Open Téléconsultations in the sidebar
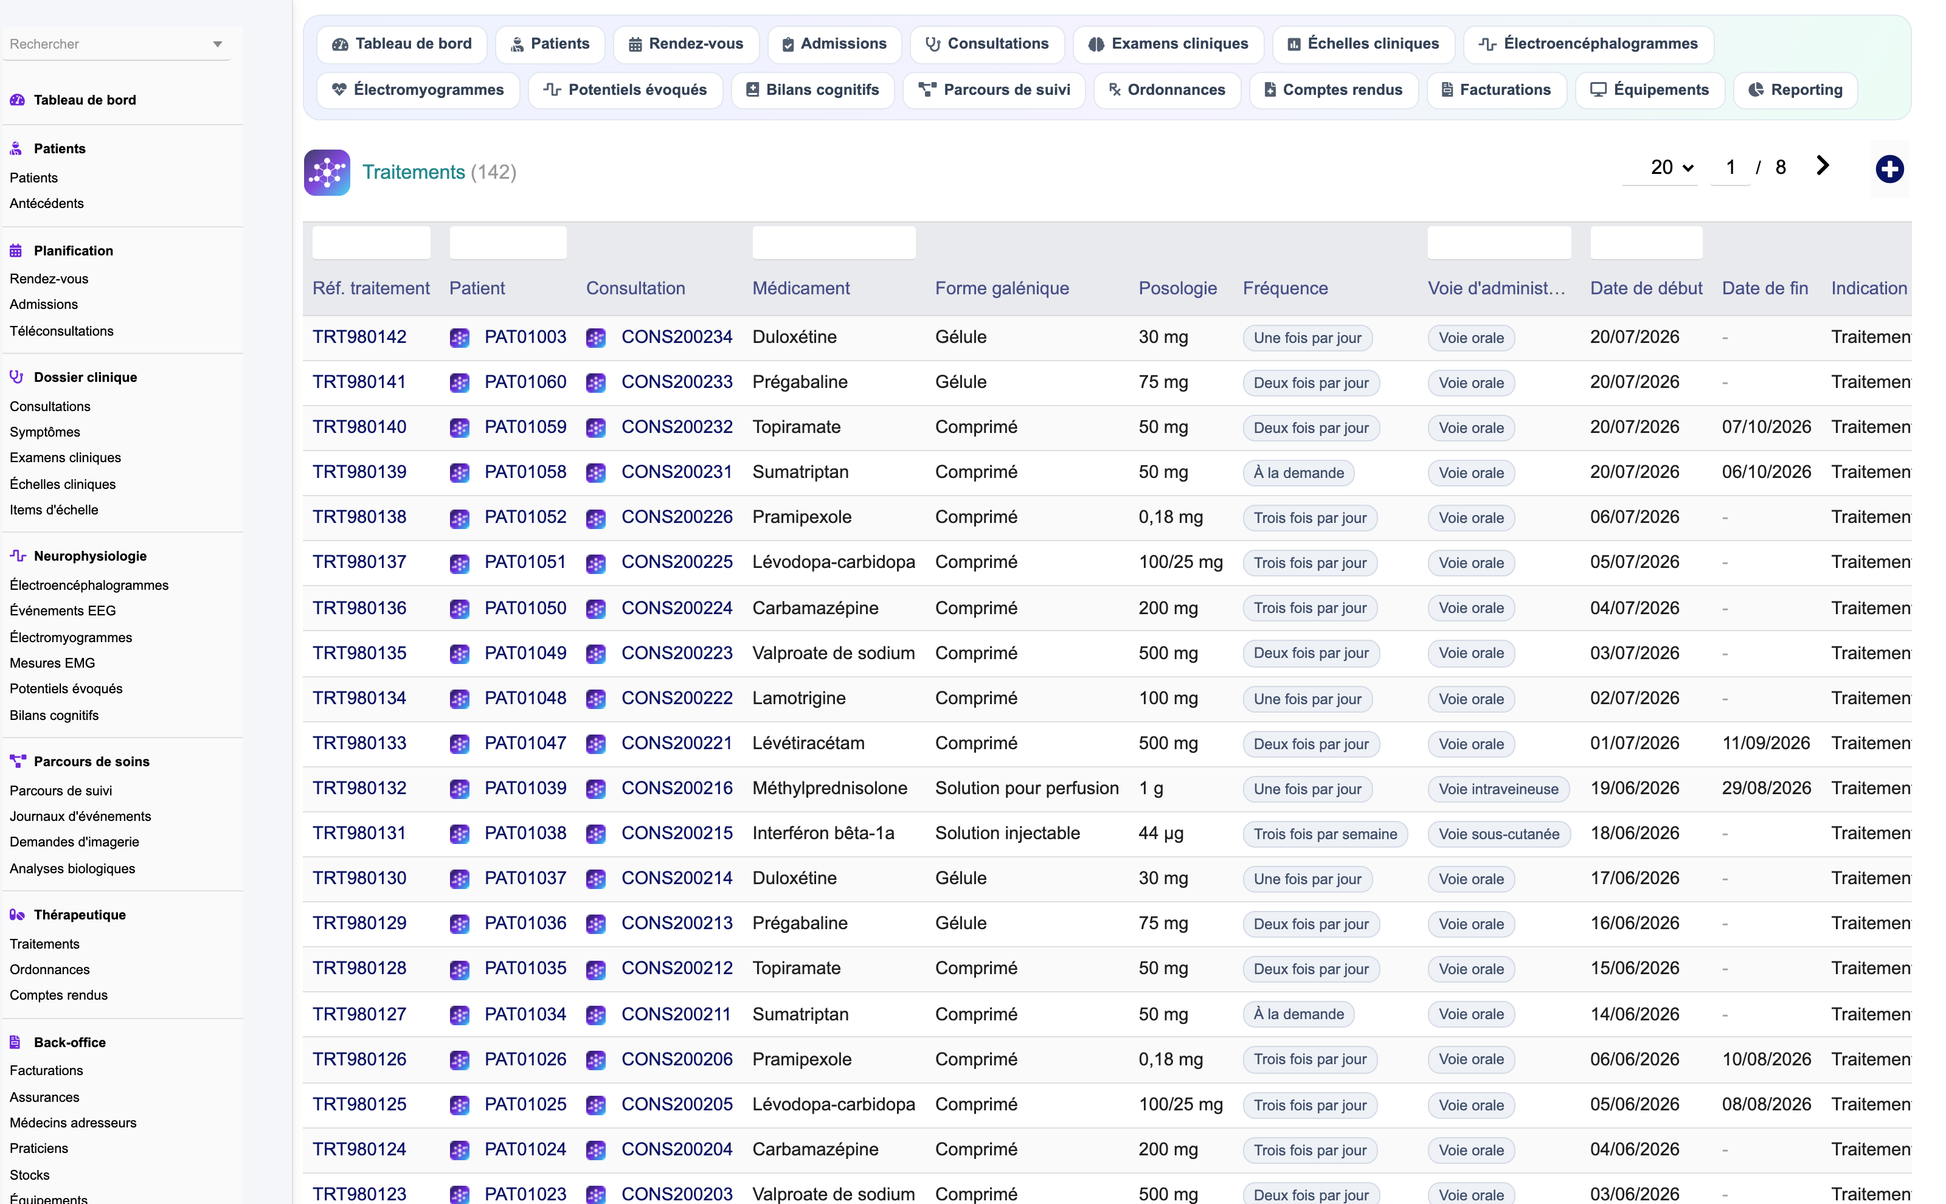The width and height of the screenshot is (1946, 1204). (61, 331)
